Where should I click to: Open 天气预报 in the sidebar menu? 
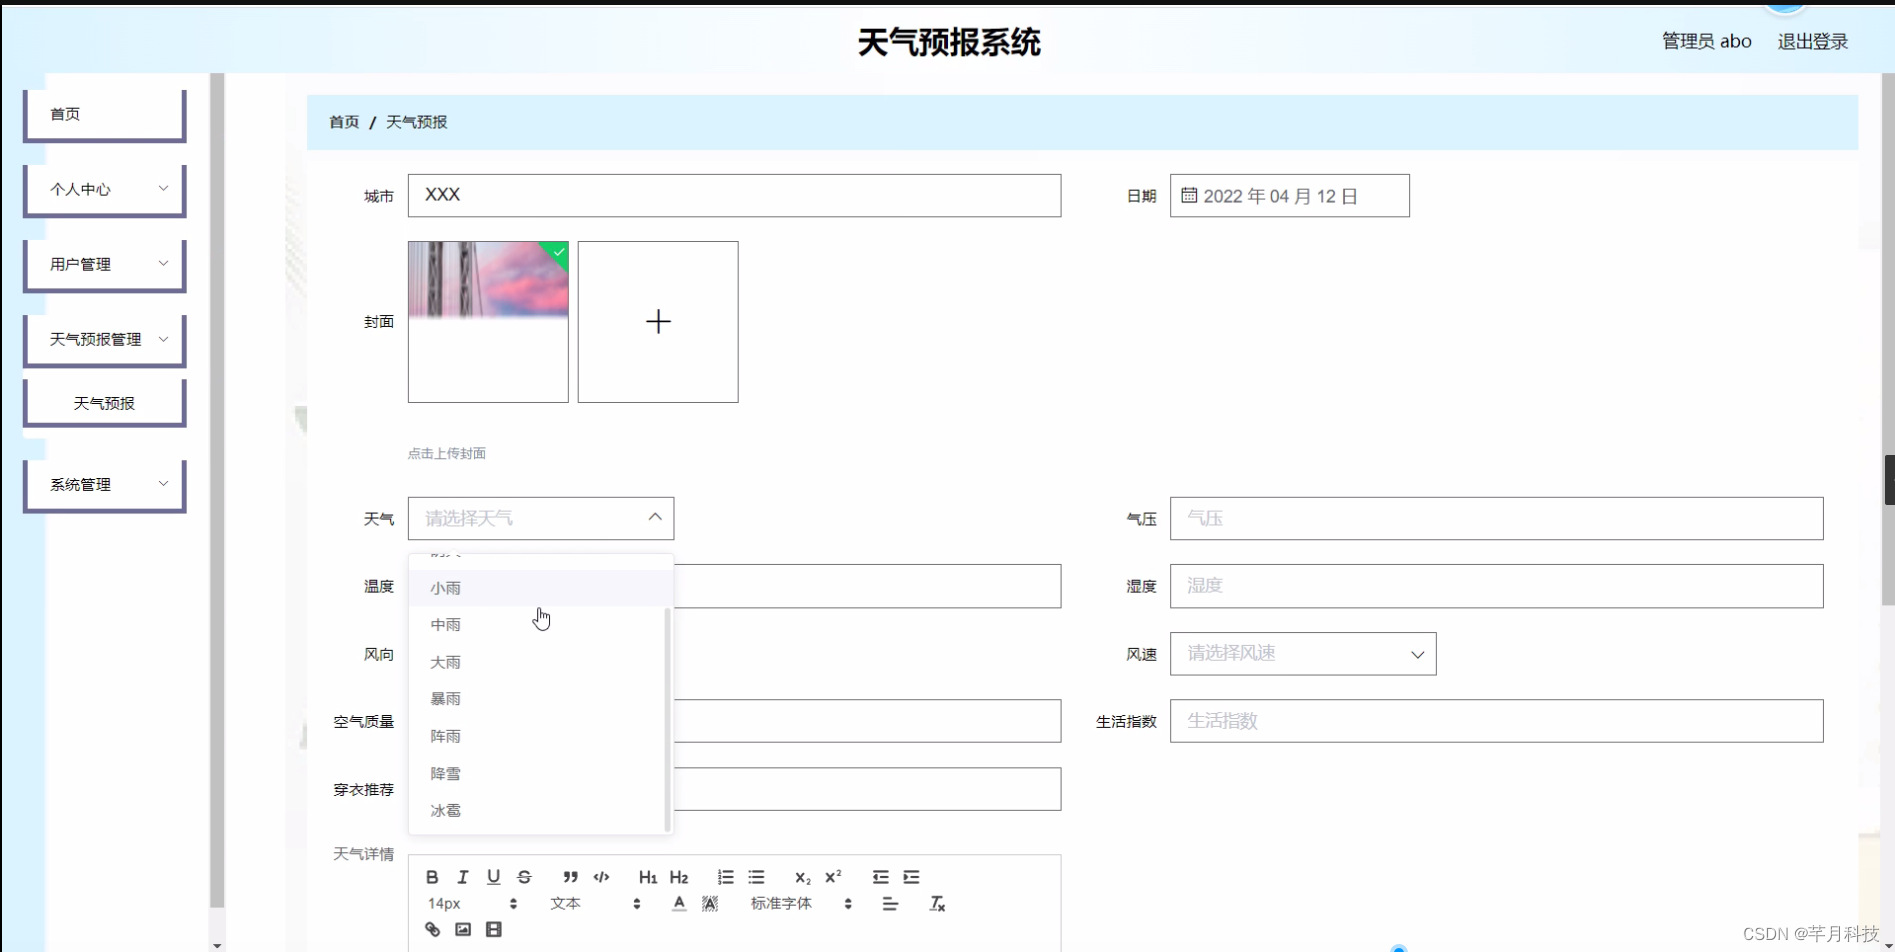coord(104,402)
